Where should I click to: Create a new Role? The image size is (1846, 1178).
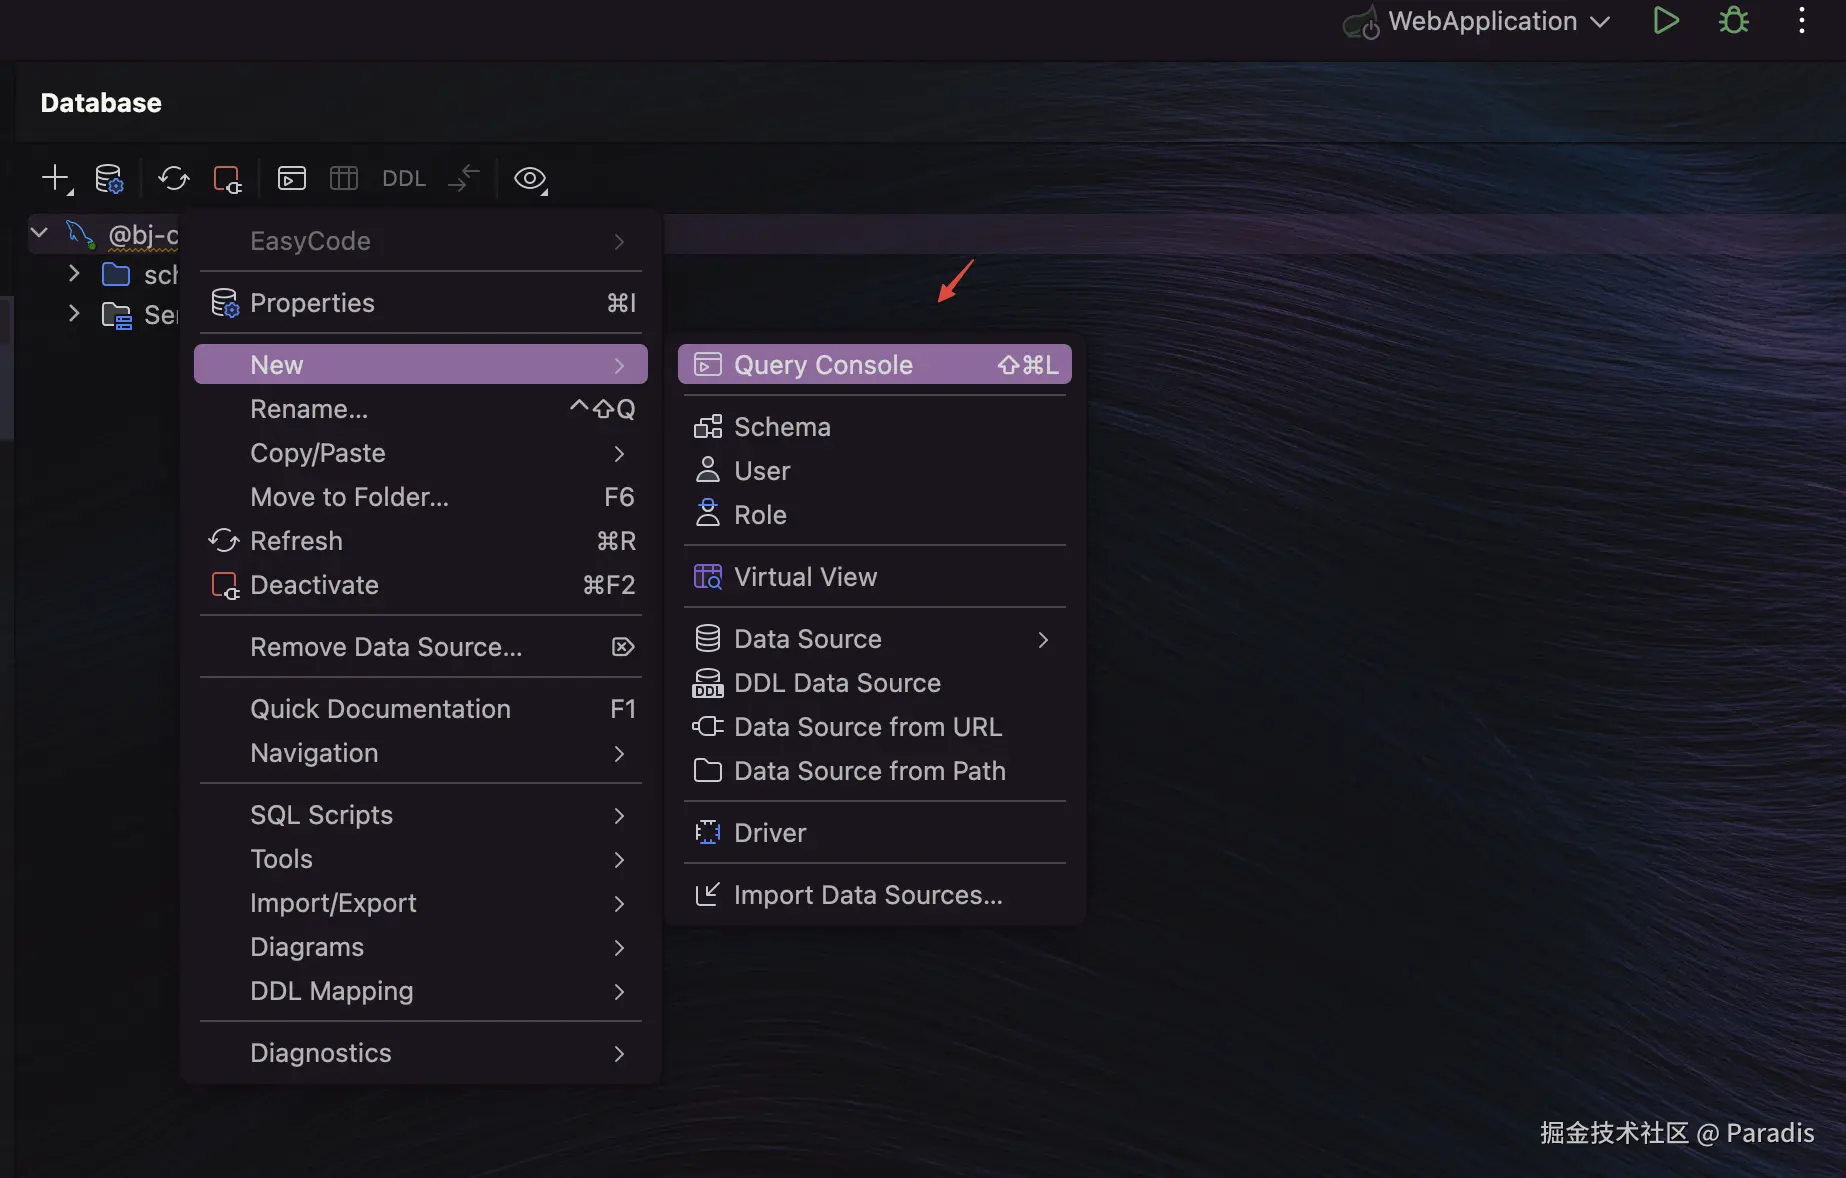point(875,515)
